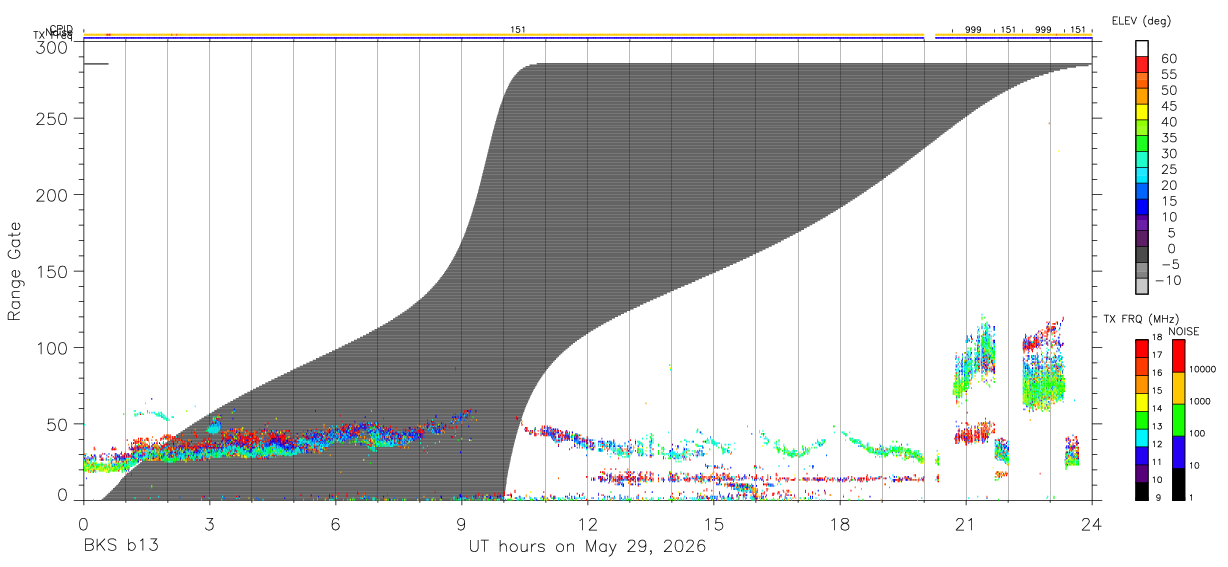Click the 14 label on the TX FRQ scale

coord(1157,408)
